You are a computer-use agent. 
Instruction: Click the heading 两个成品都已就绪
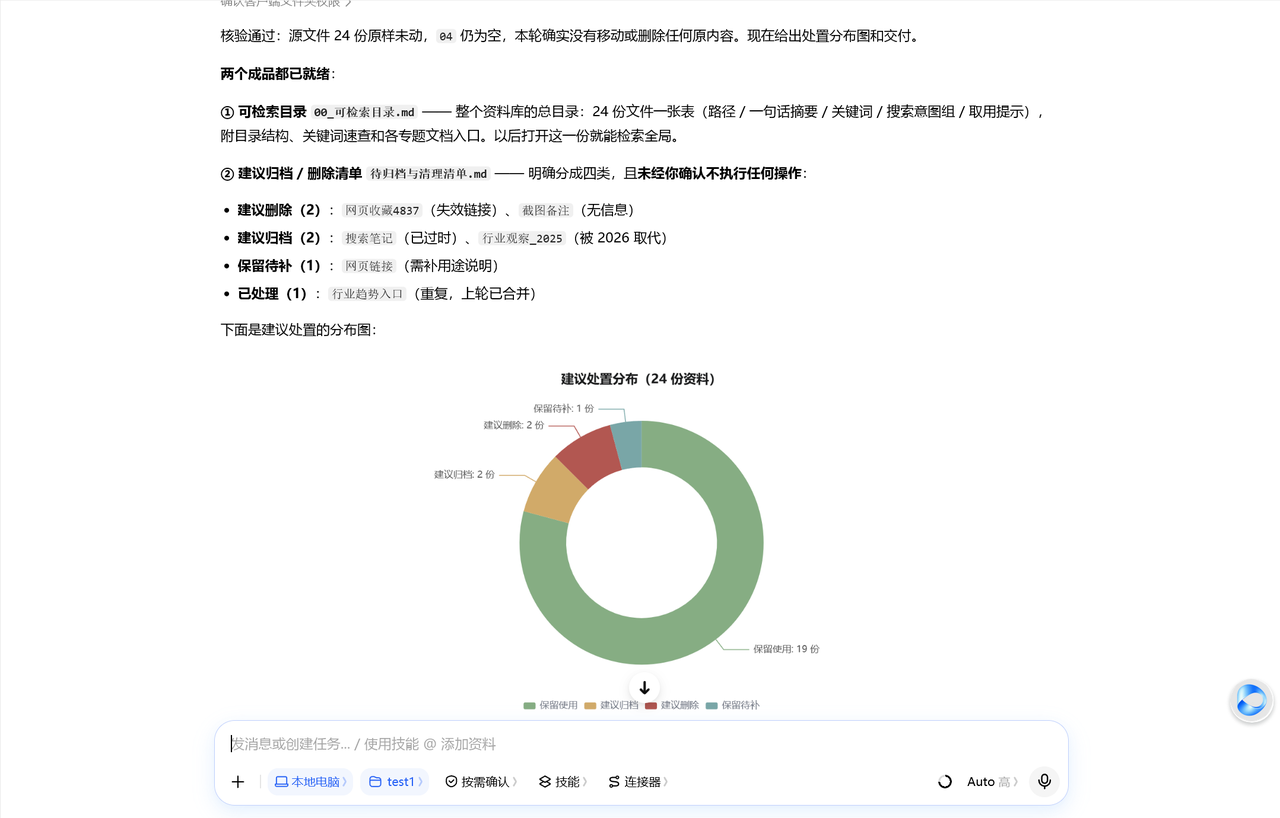point(275,74)
